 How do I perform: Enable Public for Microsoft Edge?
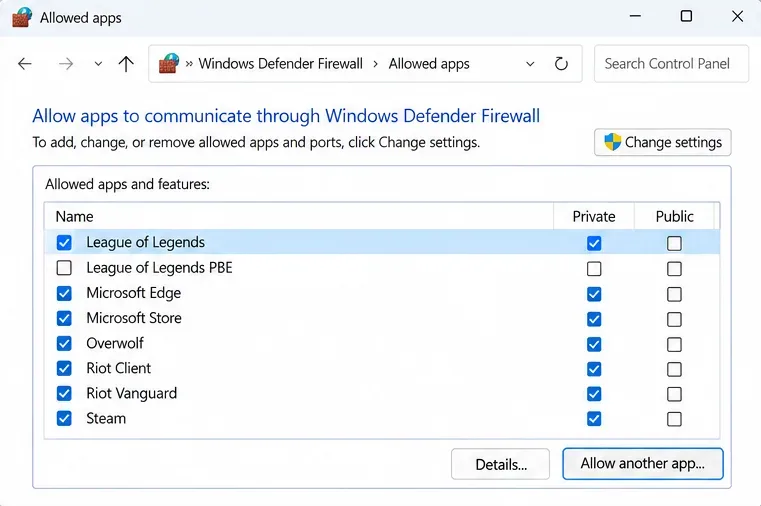coord(674,294)
